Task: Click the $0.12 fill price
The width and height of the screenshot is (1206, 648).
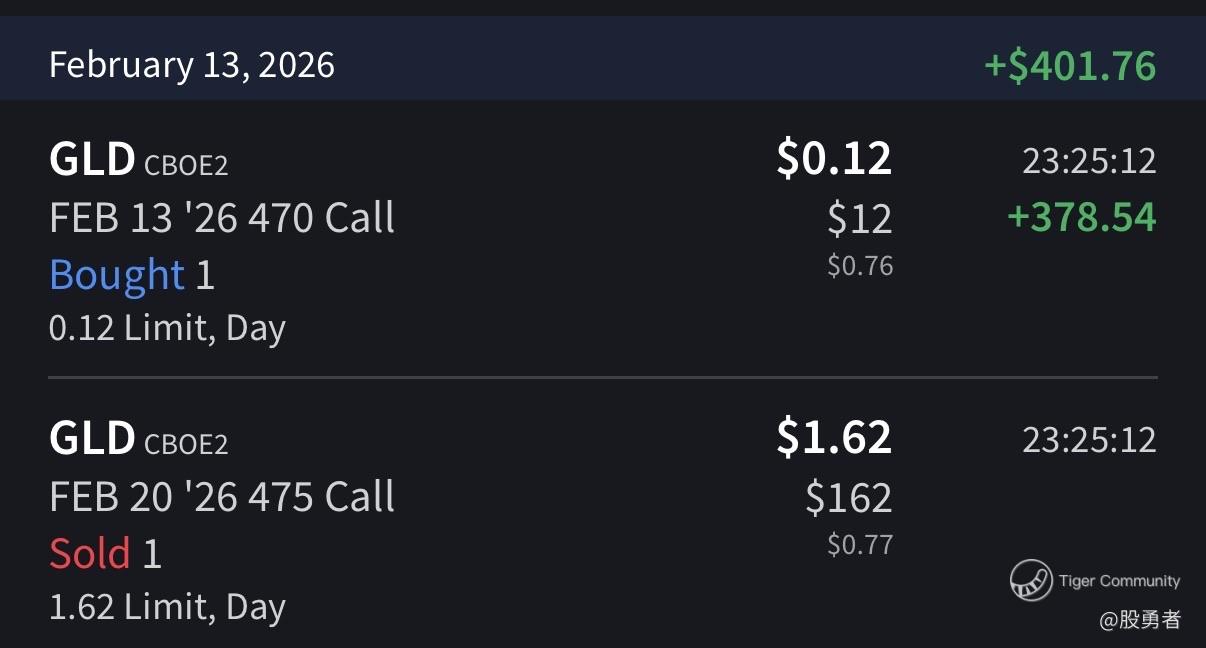Action: [834, 159]
